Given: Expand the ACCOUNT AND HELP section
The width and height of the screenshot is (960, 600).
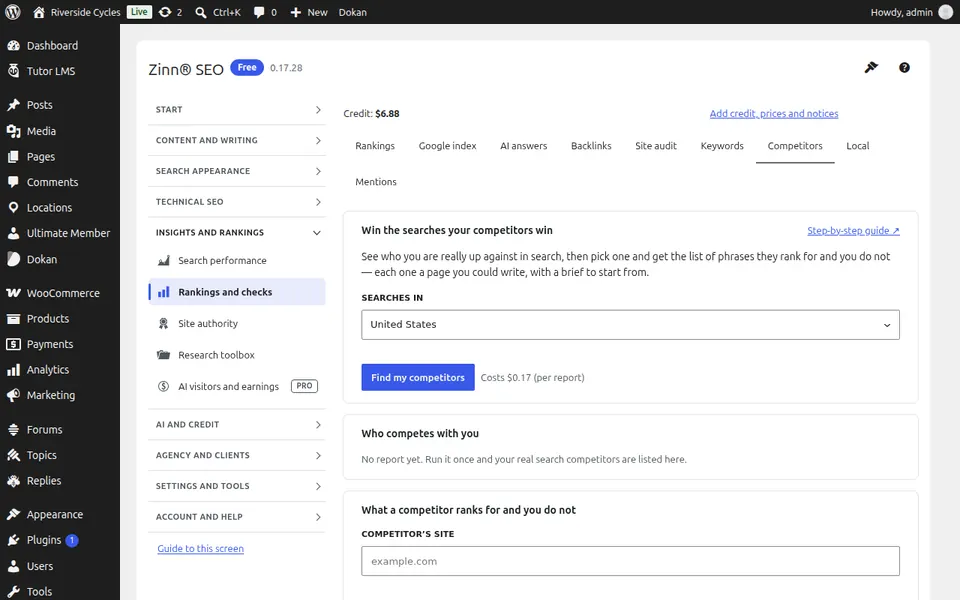Looking at the screenshot, I should [237, 517].
